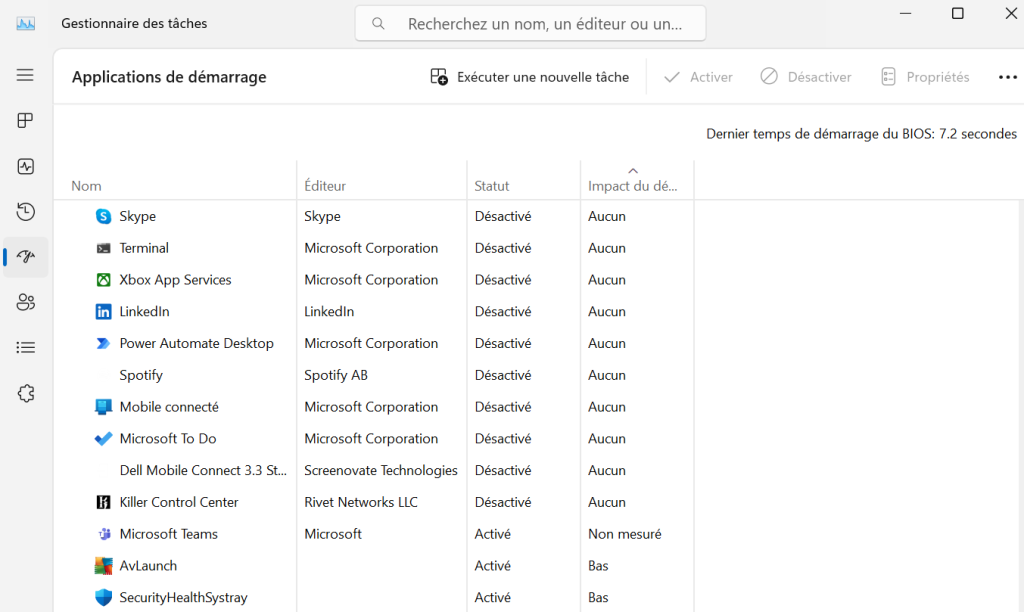The width and height of the screenshot is (1024, 612).
Task: Switch to the Processes page icon
Action: (x=25, y=121)
